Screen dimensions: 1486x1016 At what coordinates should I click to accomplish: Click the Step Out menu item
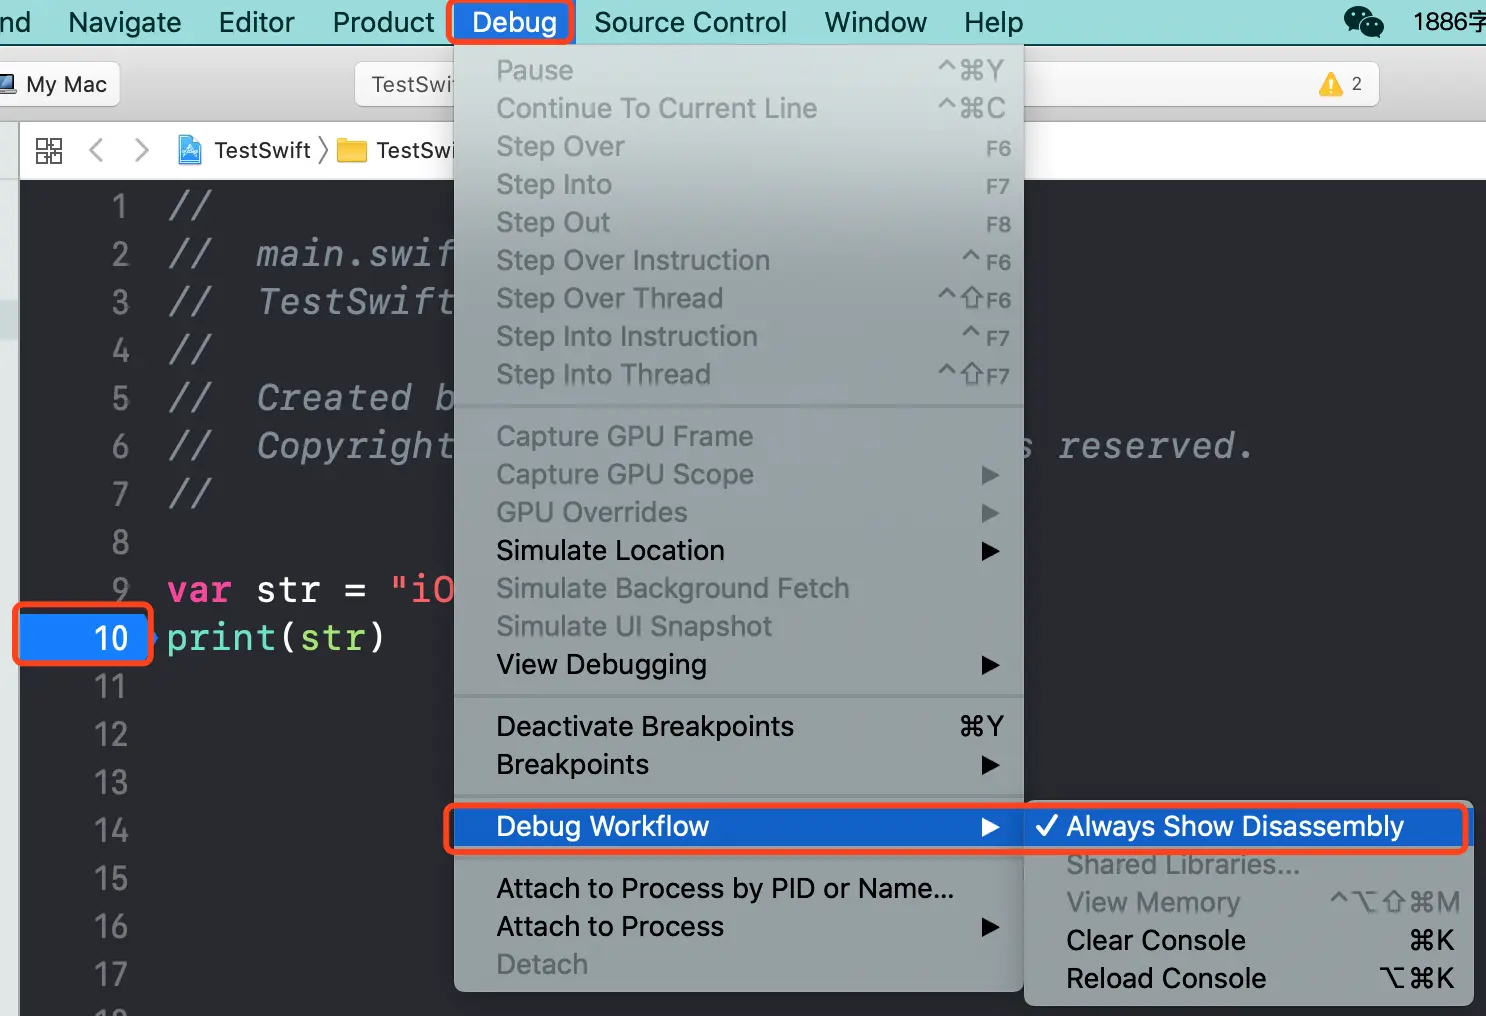[738, 223]
